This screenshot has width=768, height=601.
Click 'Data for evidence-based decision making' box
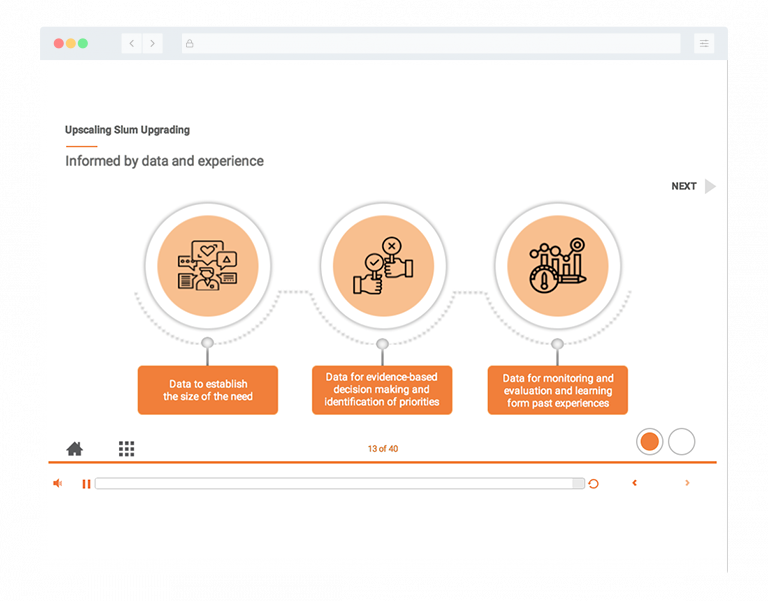[382, 390]
